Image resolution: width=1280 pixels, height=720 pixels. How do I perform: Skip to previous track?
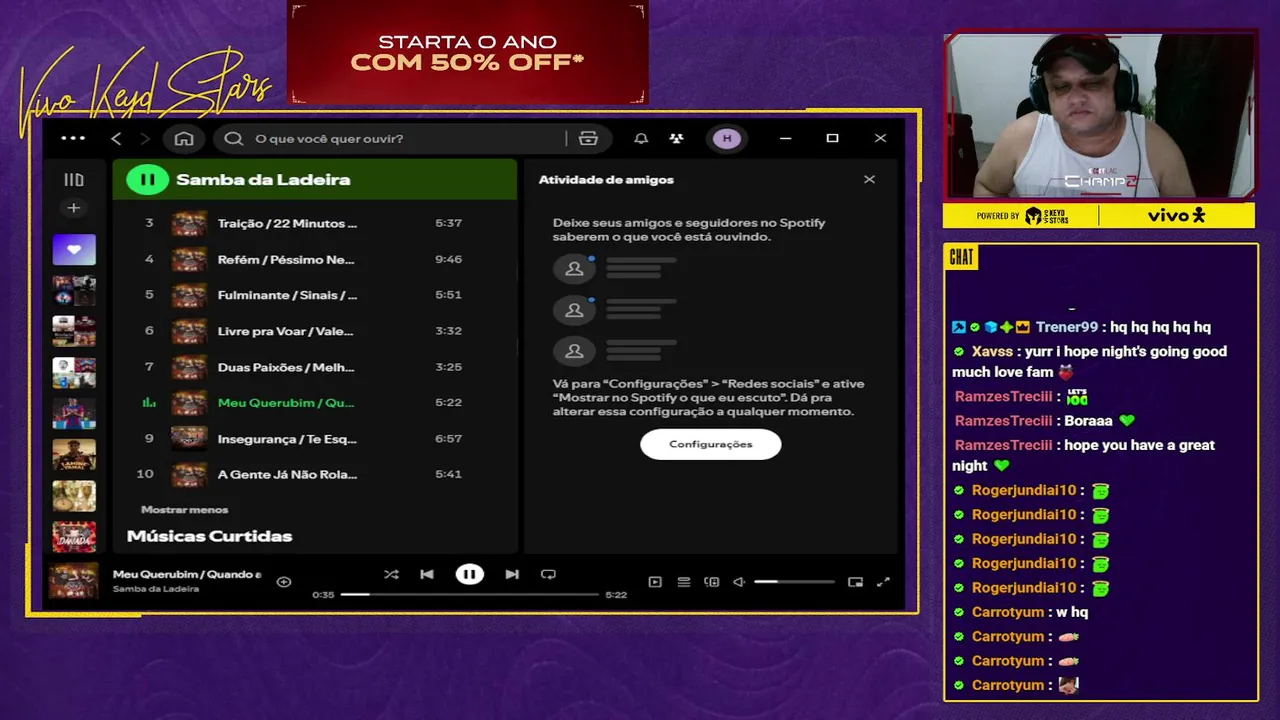click(x=427, y=574)
